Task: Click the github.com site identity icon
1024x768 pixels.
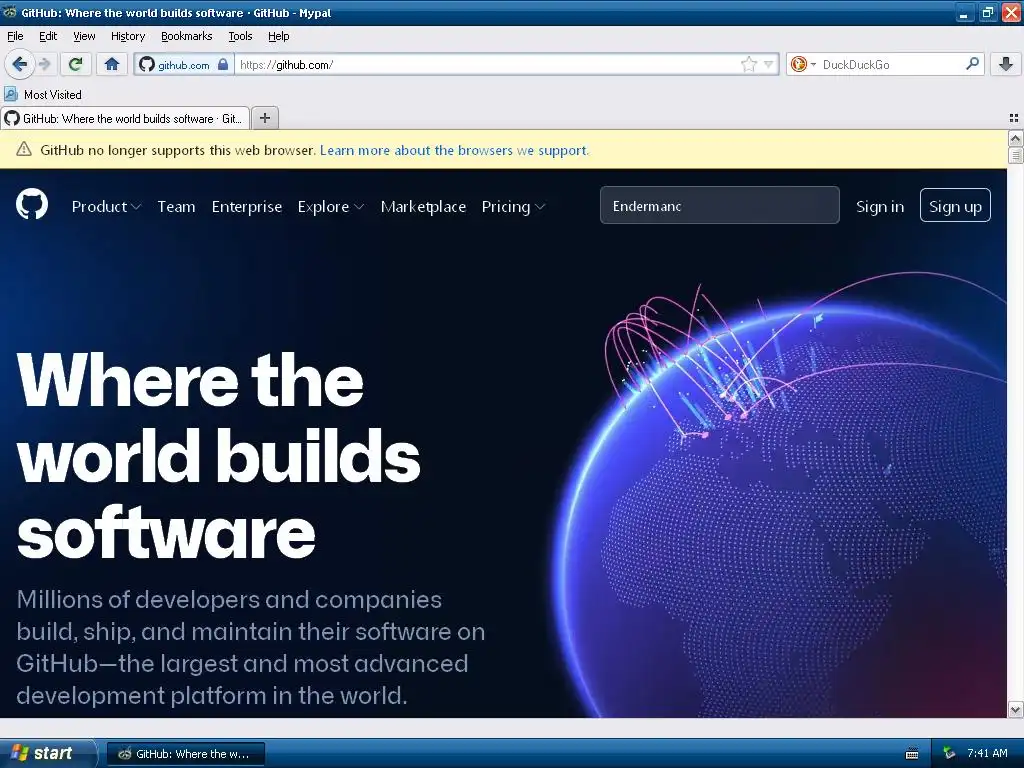Action: (147, 65)
